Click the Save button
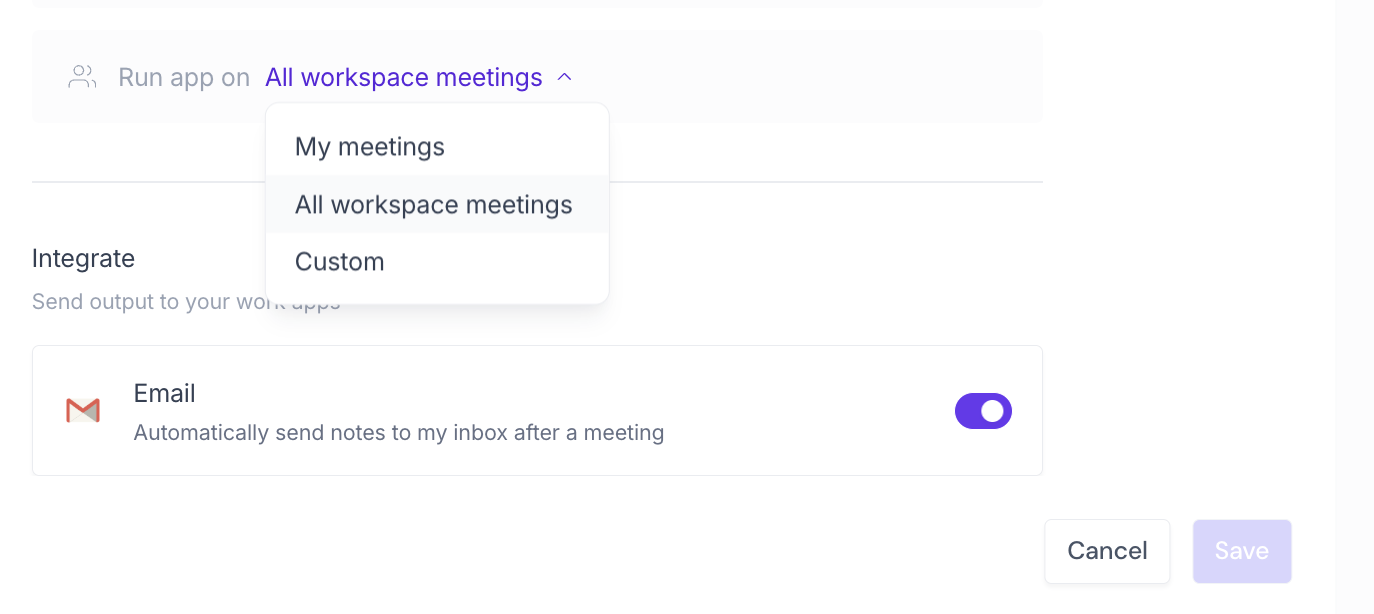The height and width of the screenshot is (614, 1374). (x=1241, y=550)
